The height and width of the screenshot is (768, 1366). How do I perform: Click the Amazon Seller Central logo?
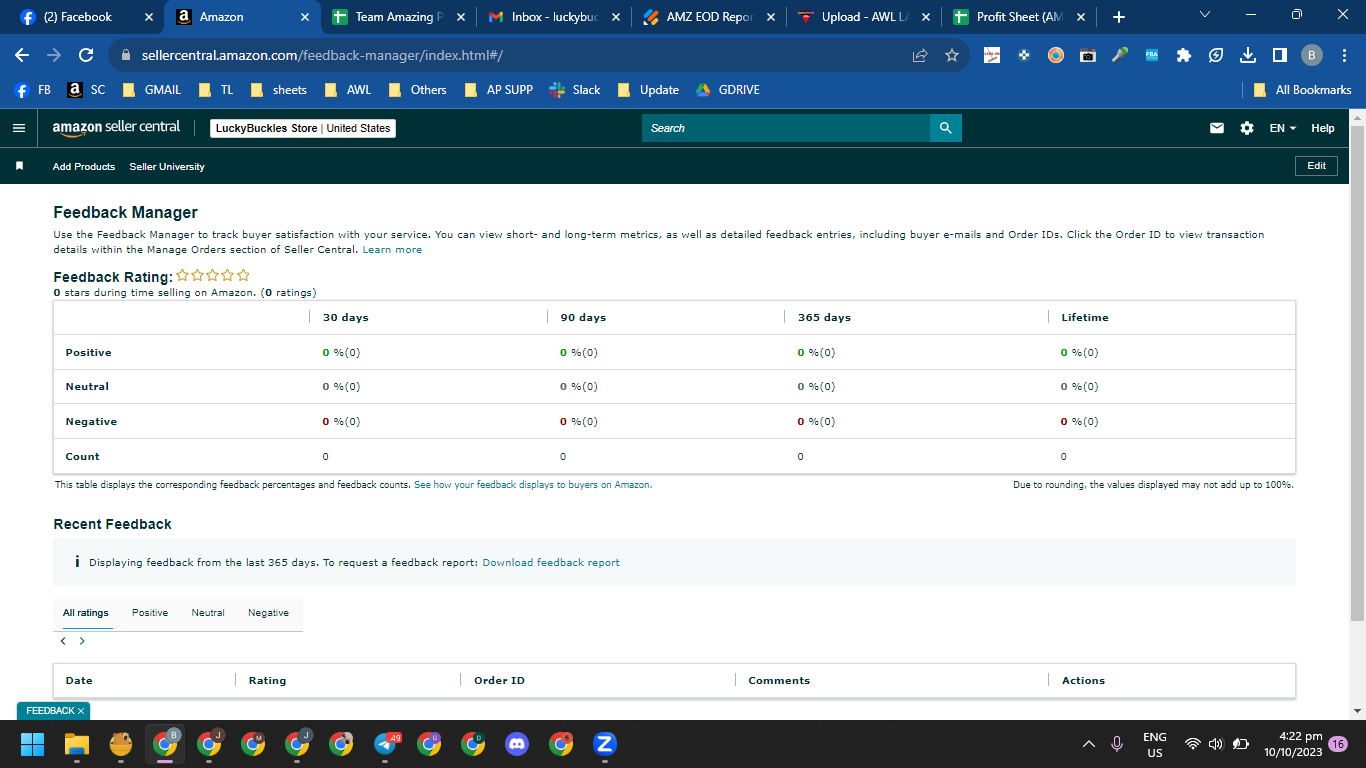point(116,128)
